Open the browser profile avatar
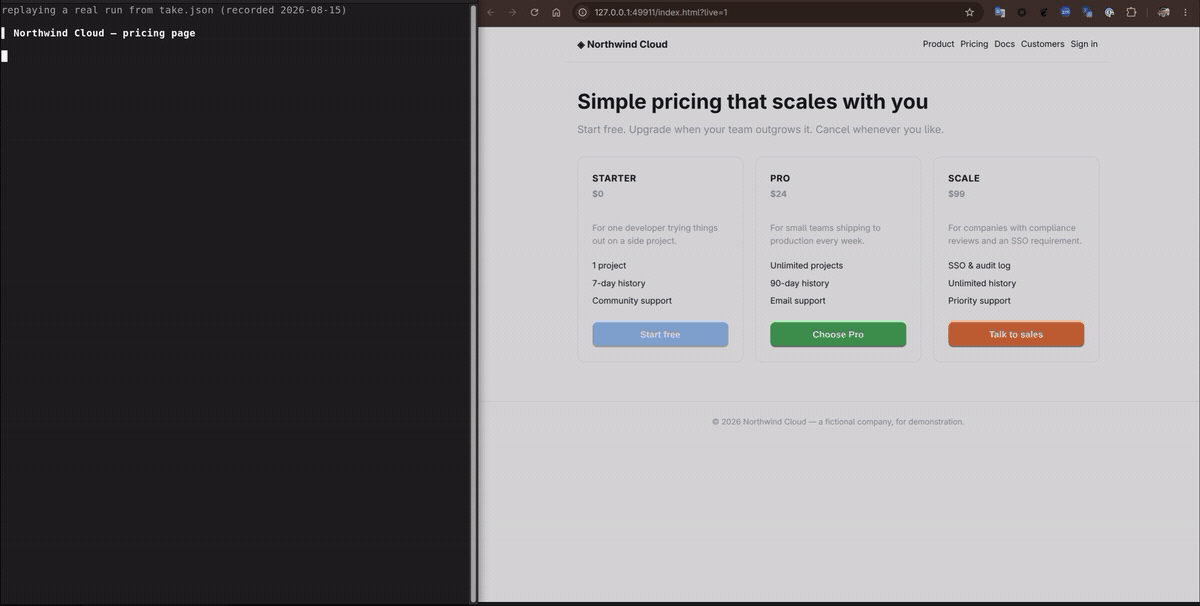Viewport: 1200px width, 606px height. 1163,12
